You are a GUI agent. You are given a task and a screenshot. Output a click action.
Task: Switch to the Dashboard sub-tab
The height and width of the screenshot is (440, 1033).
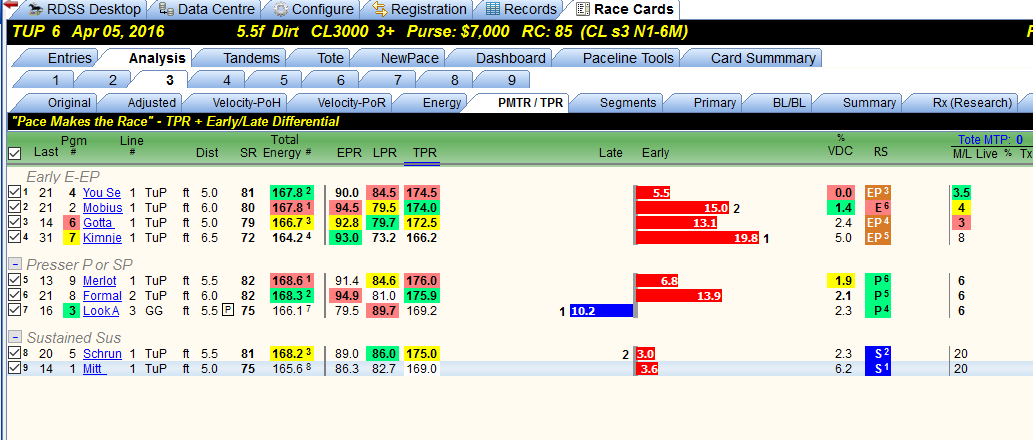501,58
